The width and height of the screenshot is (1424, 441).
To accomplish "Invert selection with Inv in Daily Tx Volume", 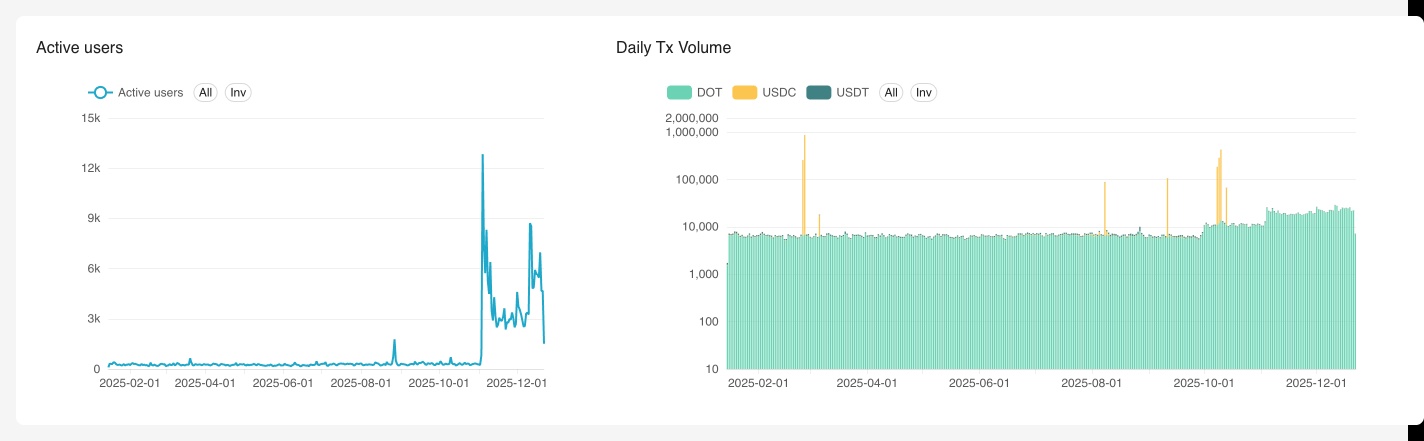I will click(x=924, y=93).
